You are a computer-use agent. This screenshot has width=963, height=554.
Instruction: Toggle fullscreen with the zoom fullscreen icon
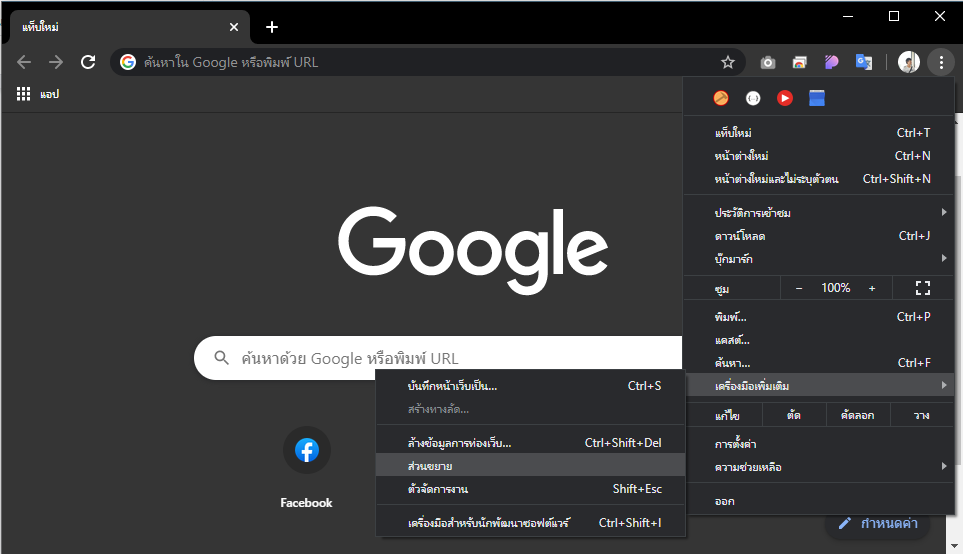tap(922, 288)
